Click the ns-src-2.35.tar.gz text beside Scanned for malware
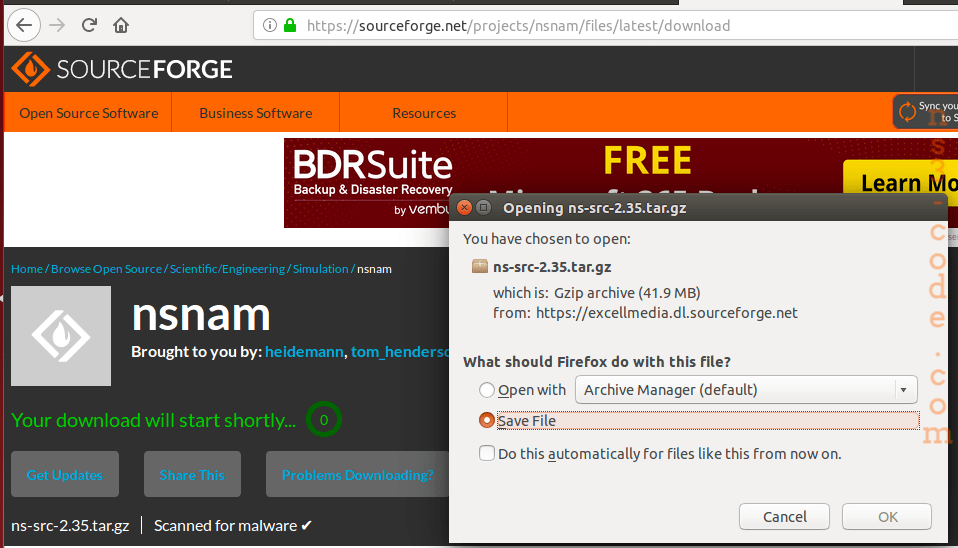This screenshot has width=958, height=548. click(70, 525)
